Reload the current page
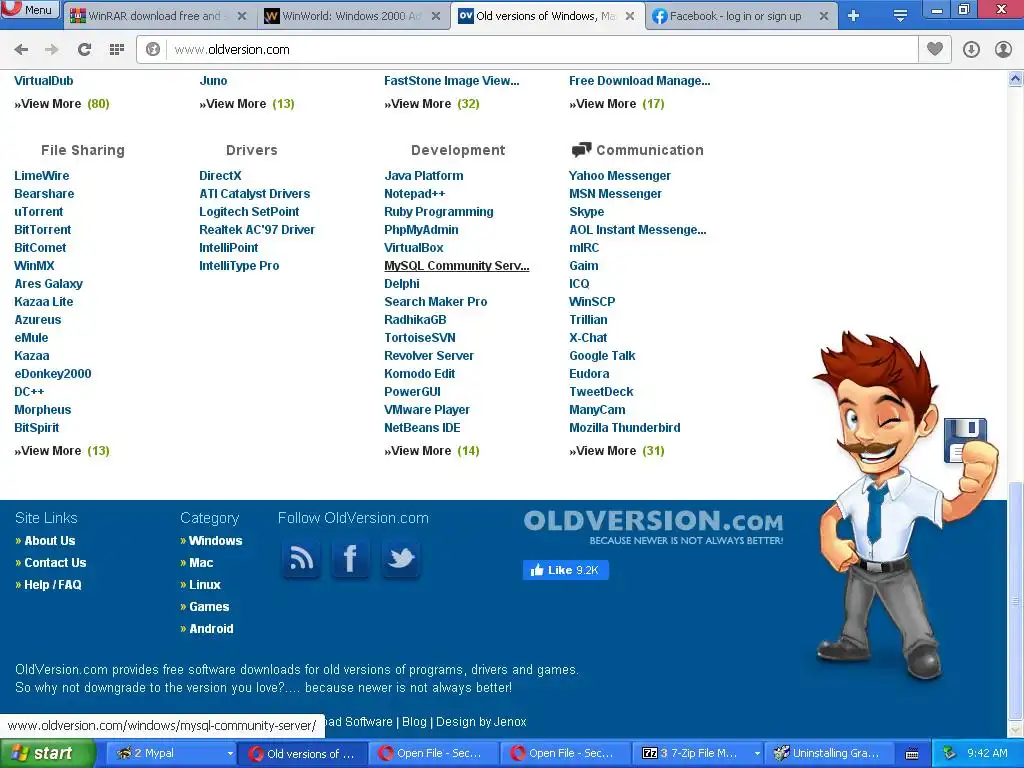The image size is (1024, 768). coord(84,50)
